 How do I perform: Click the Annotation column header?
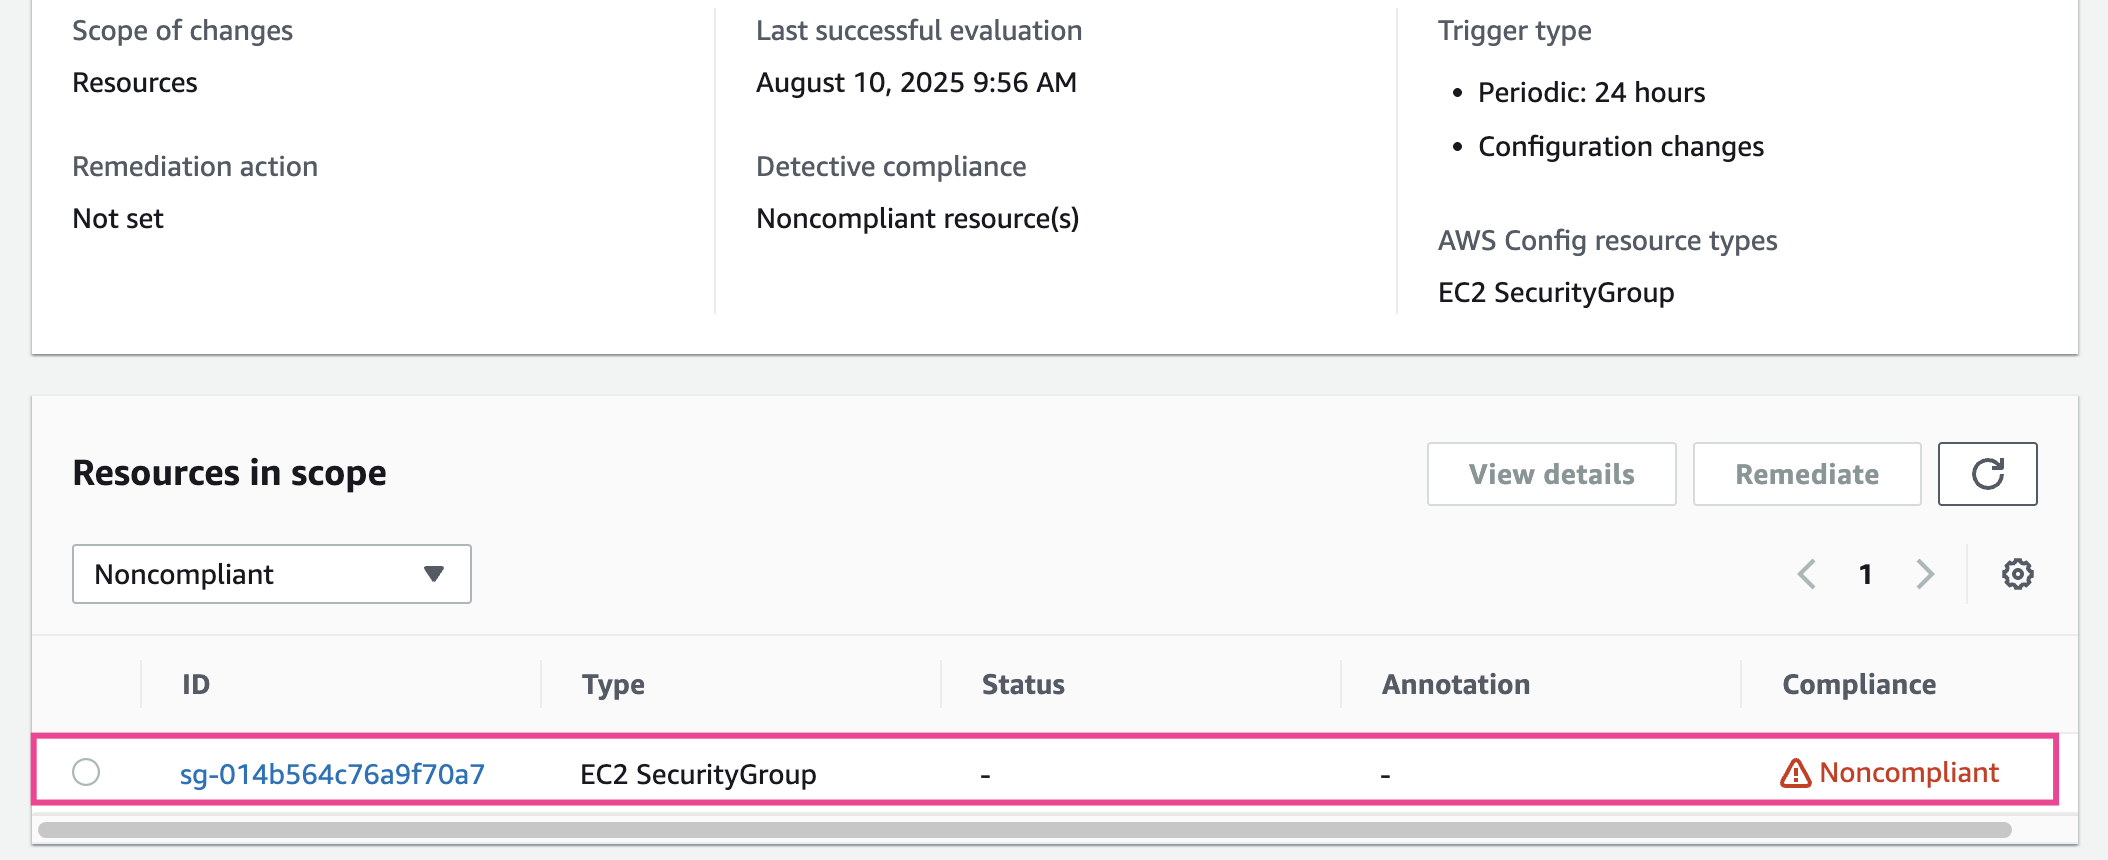tap(1455, 684)
